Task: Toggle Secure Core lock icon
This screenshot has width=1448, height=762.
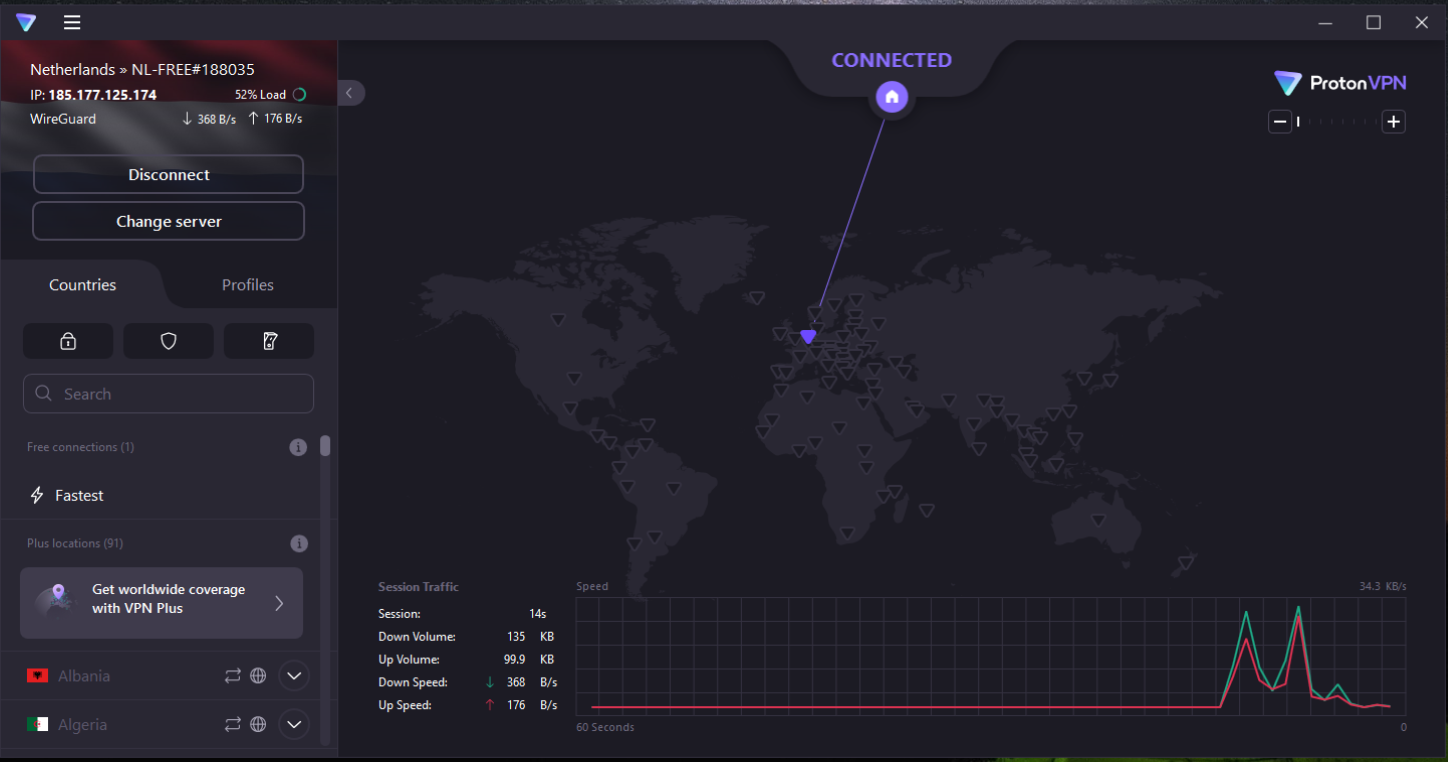Action: point(68,341)
